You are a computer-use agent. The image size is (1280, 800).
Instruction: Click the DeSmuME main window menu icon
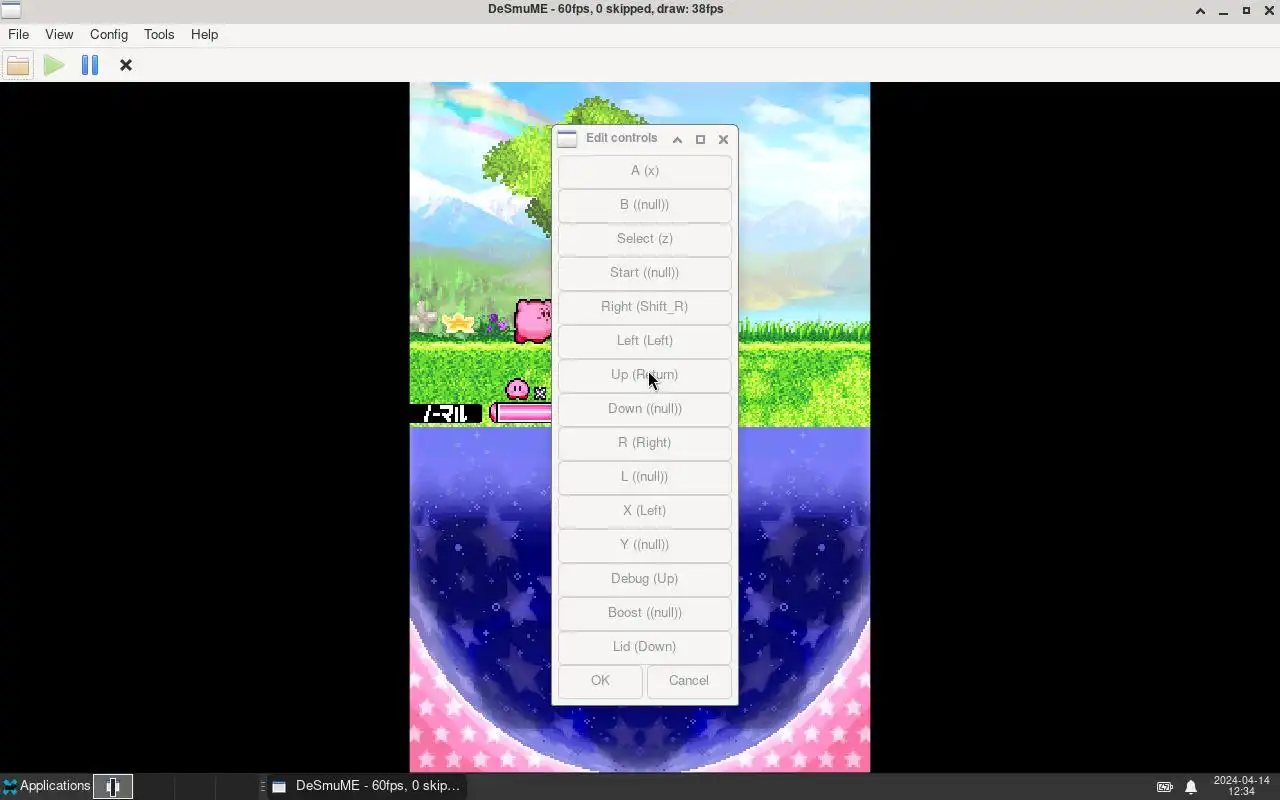pyautogui.click(x=10, y=10)
